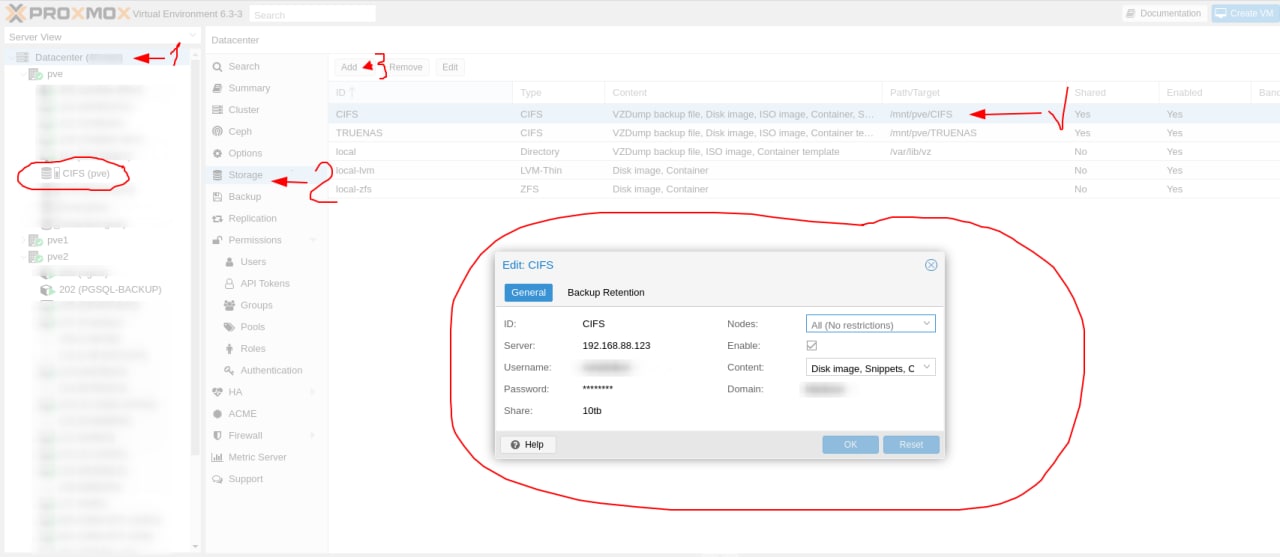Click the Cluster servers icon
The height and width of the screenshot is (557, 1280).
coord(217,110)
